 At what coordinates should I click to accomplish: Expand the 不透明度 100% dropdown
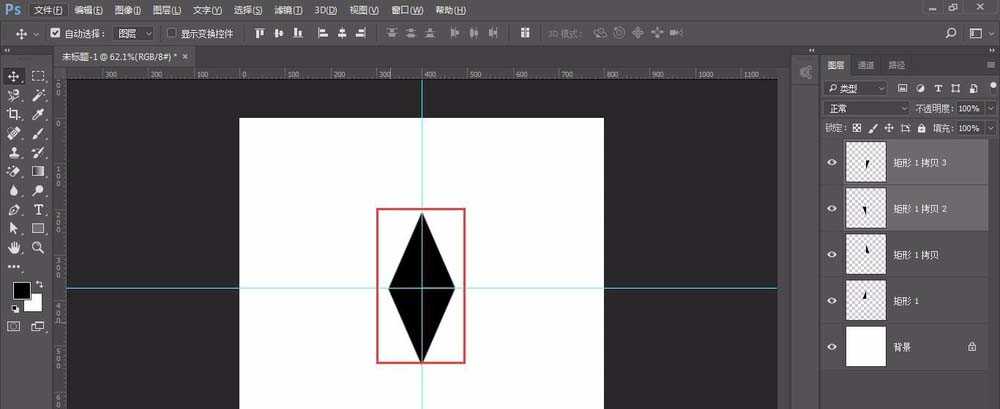point(991,108)
